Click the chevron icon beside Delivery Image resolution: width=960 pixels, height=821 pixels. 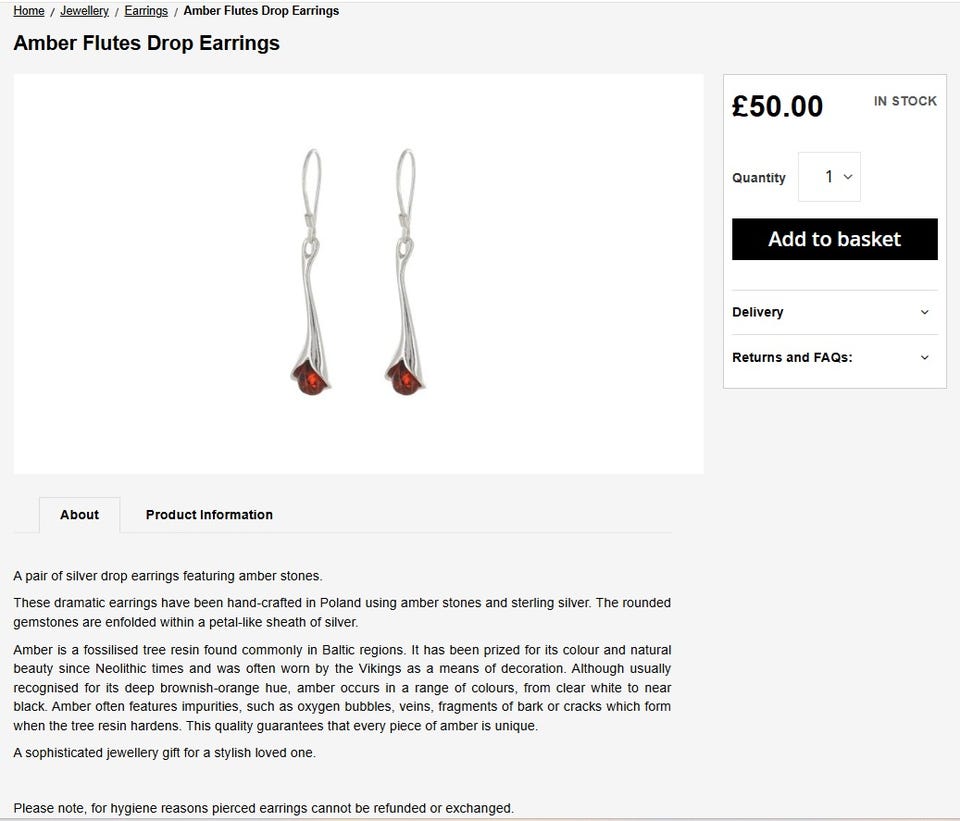924,312
